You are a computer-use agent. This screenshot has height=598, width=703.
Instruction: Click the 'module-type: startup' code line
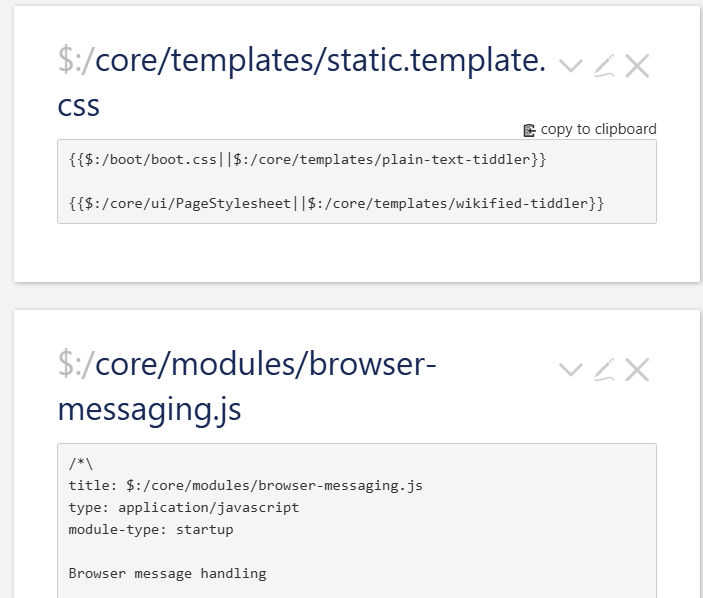tap(150, 529)
